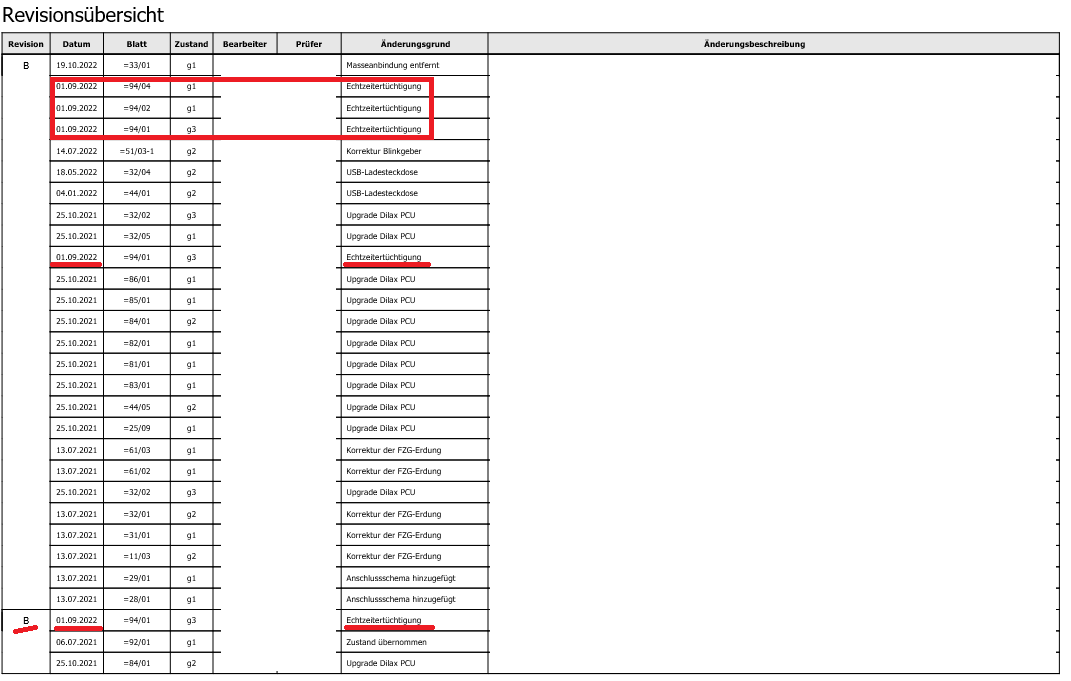Select sheet cell =61/03
The height and width of the screenshot is (681, 1071).
coord(137,450)
